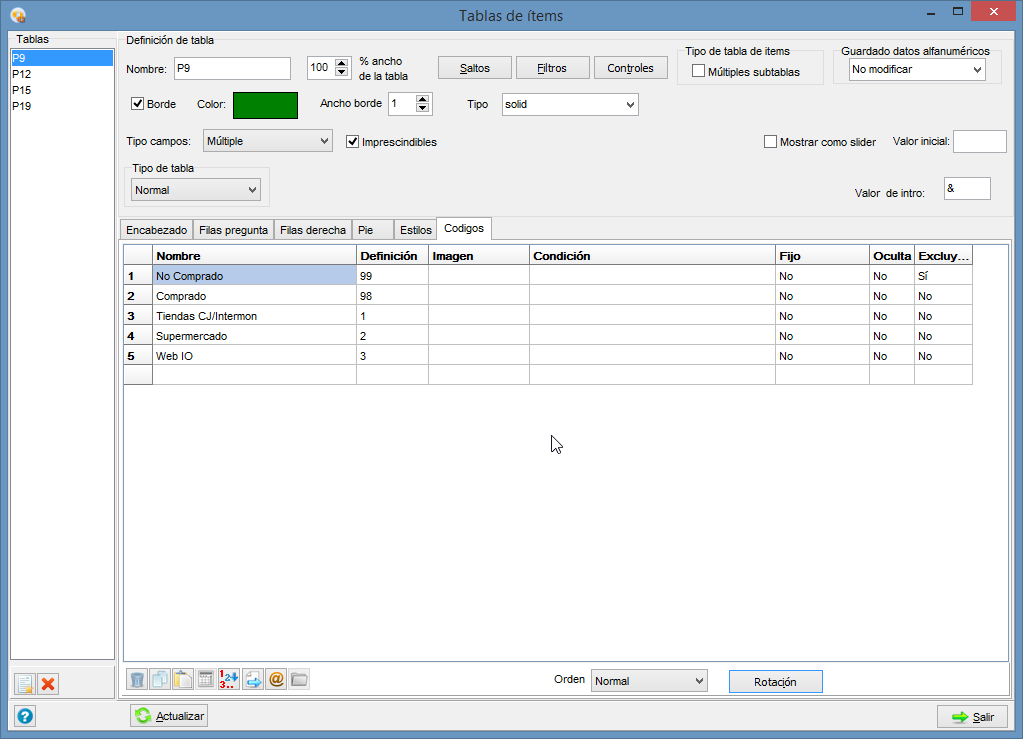Screen dimensions: 1023x739
Task: Increase % ancho de la tabla value
Action: tap(341, 63)
